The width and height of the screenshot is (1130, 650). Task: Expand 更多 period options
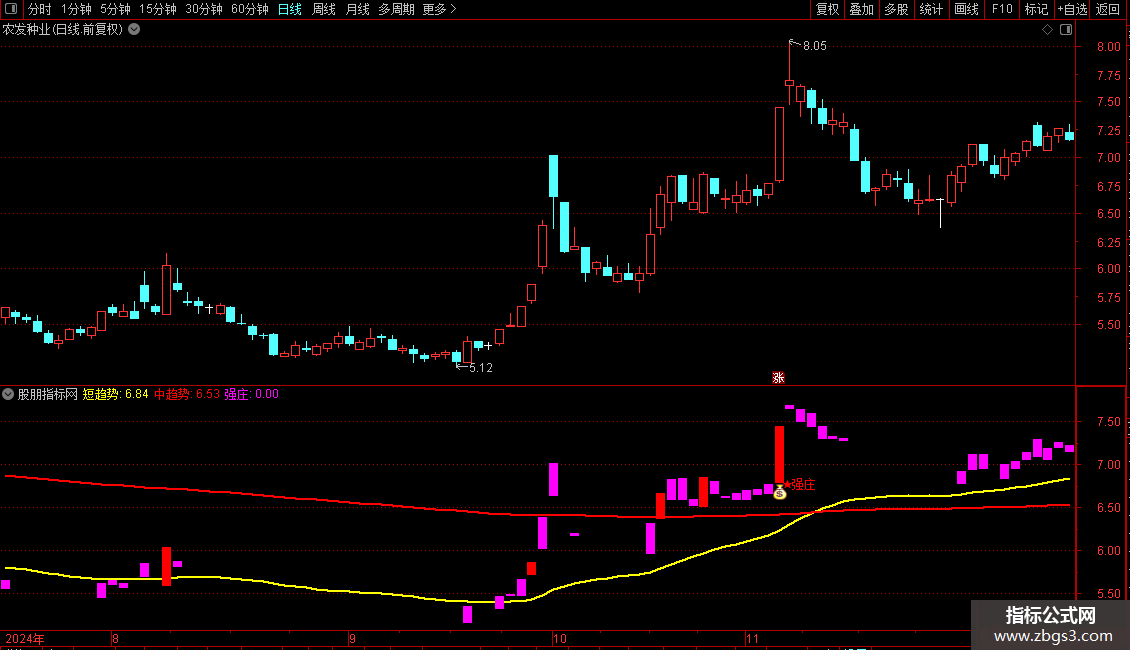[440, 9]
